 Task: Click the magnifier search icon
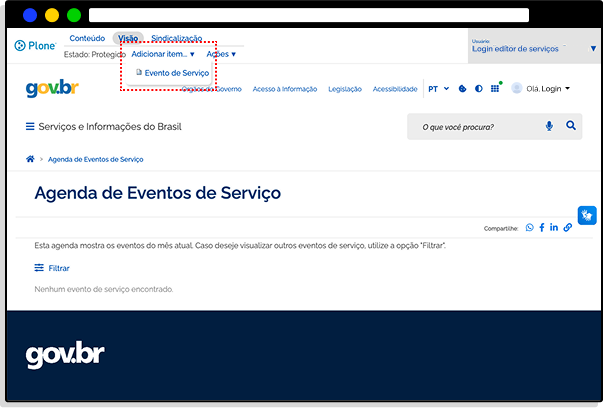coord(571,125)
